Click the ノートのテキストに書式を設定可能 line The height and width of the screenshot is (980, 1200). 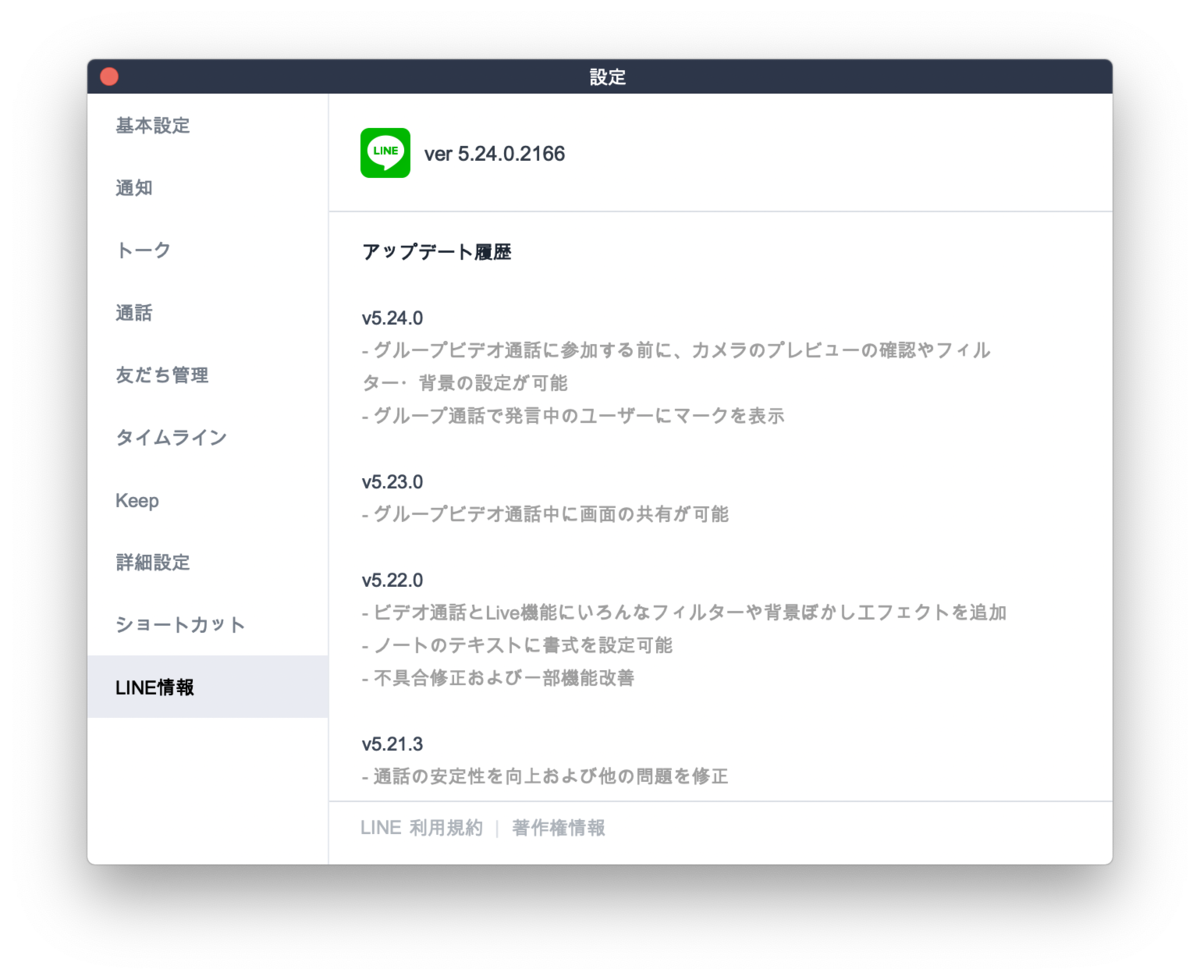[x=517, y=645]
